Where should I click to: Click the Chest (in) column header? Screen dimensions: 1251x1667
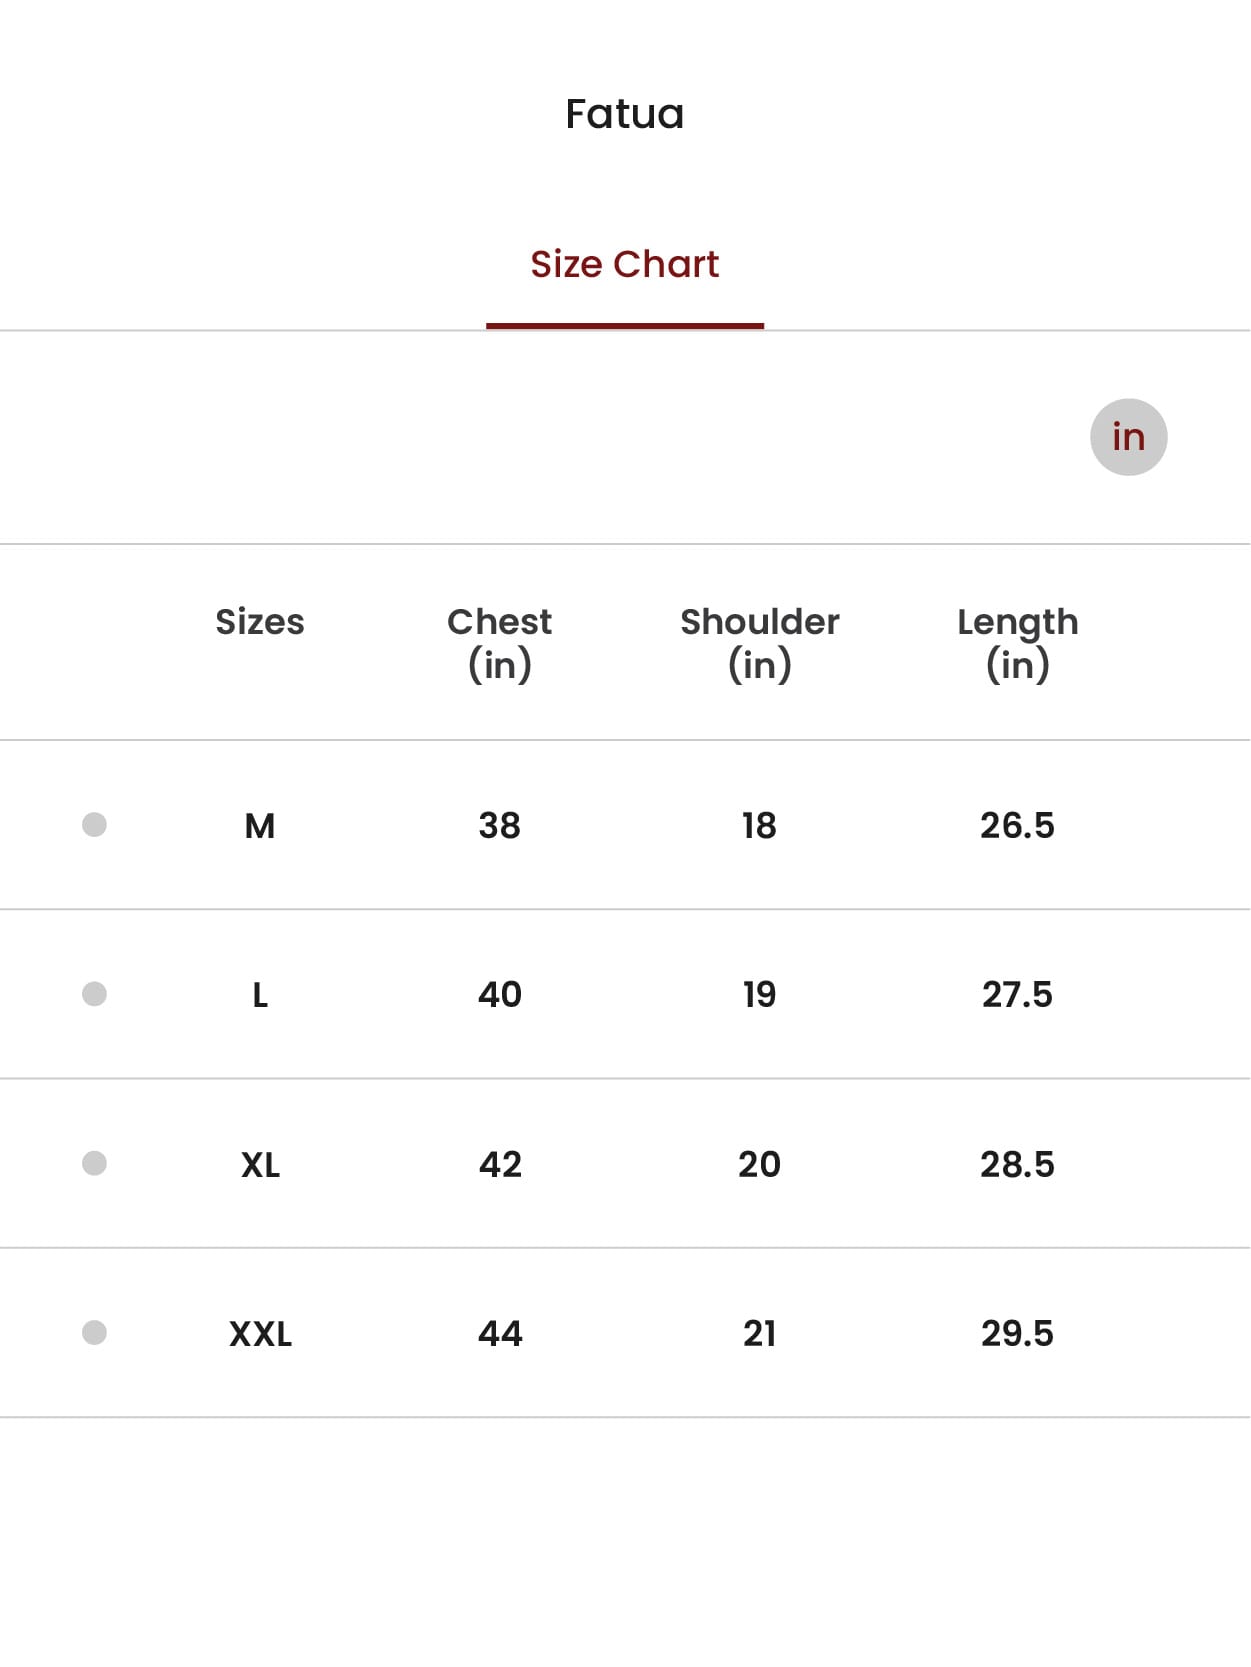coord(499,642)
